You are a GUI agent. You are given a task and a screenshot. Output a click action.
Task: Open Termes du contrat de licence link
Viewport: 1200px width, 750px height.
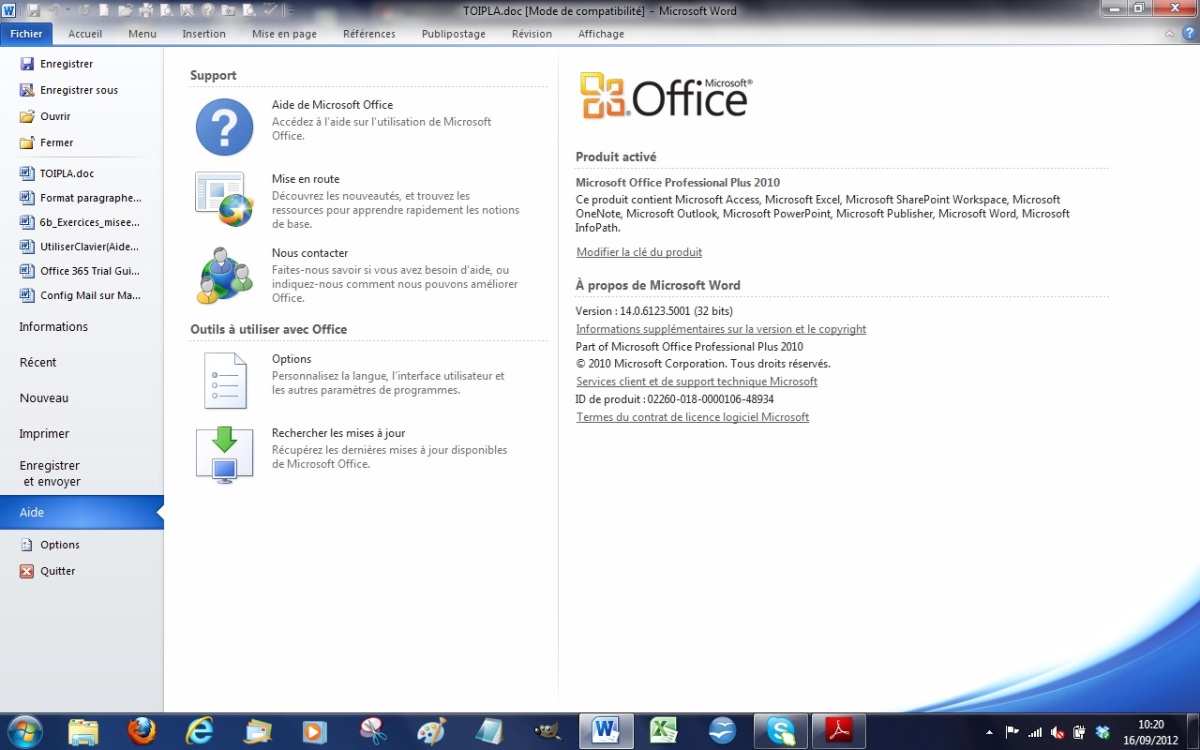693,417
